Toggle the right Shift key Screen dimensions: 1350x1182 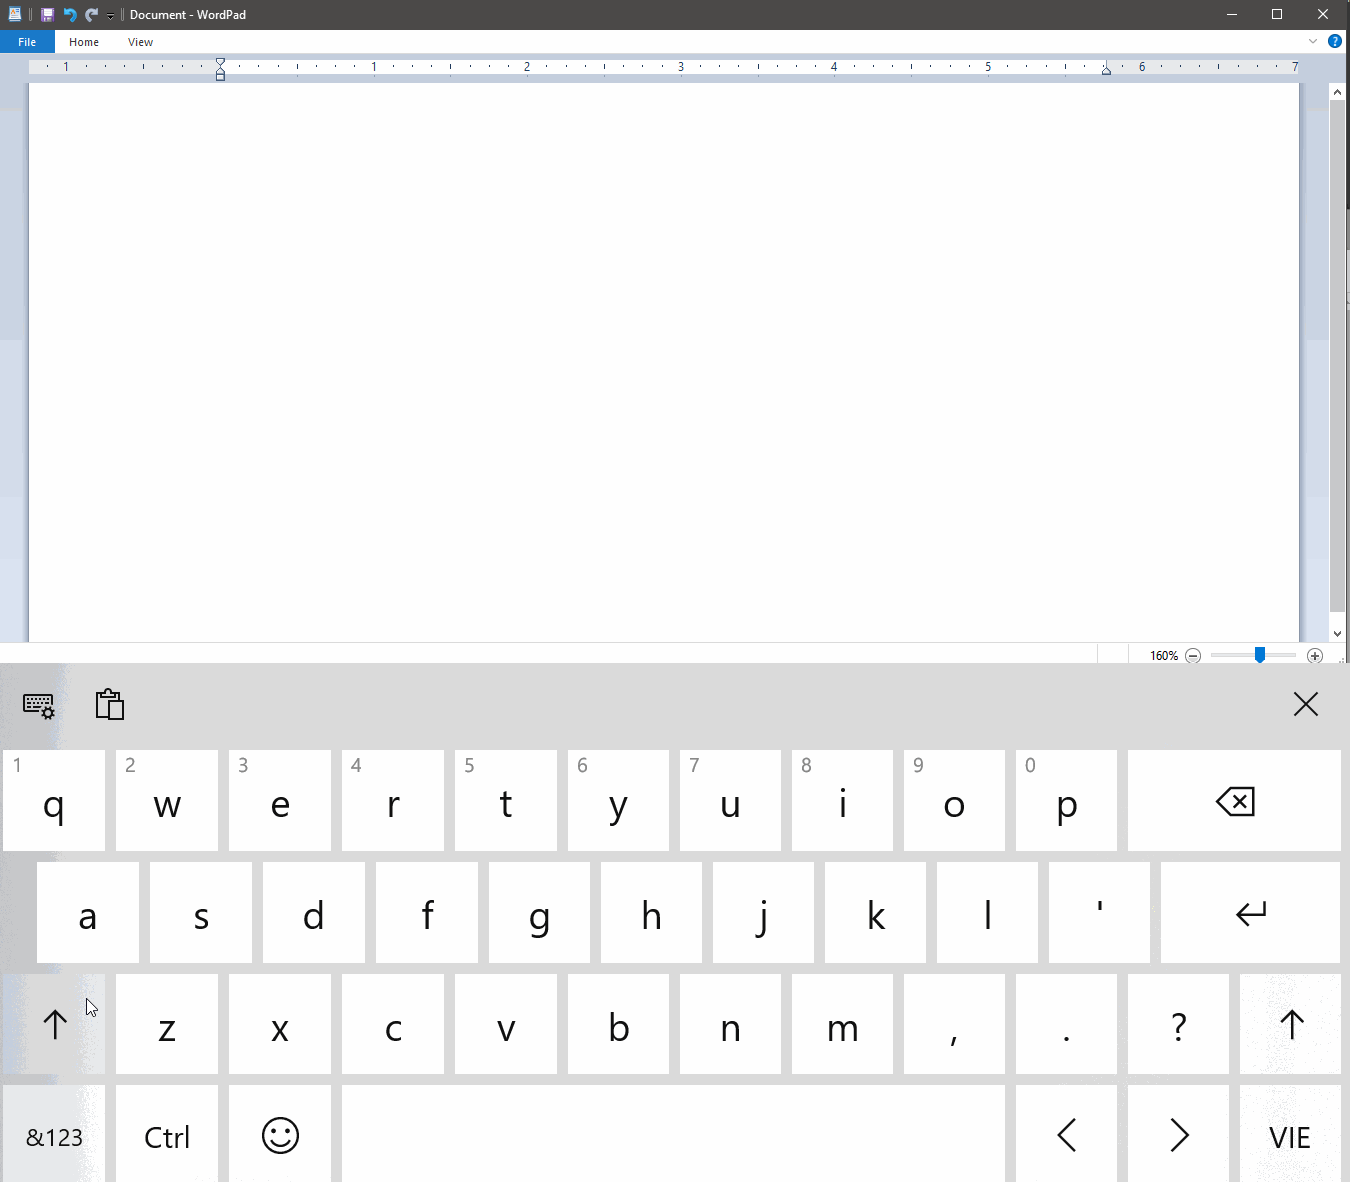[x=1291, y=1024]
